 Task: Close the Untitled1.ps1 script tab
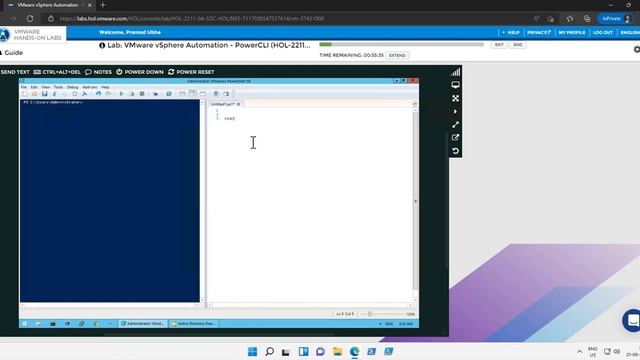click(238, 104)
